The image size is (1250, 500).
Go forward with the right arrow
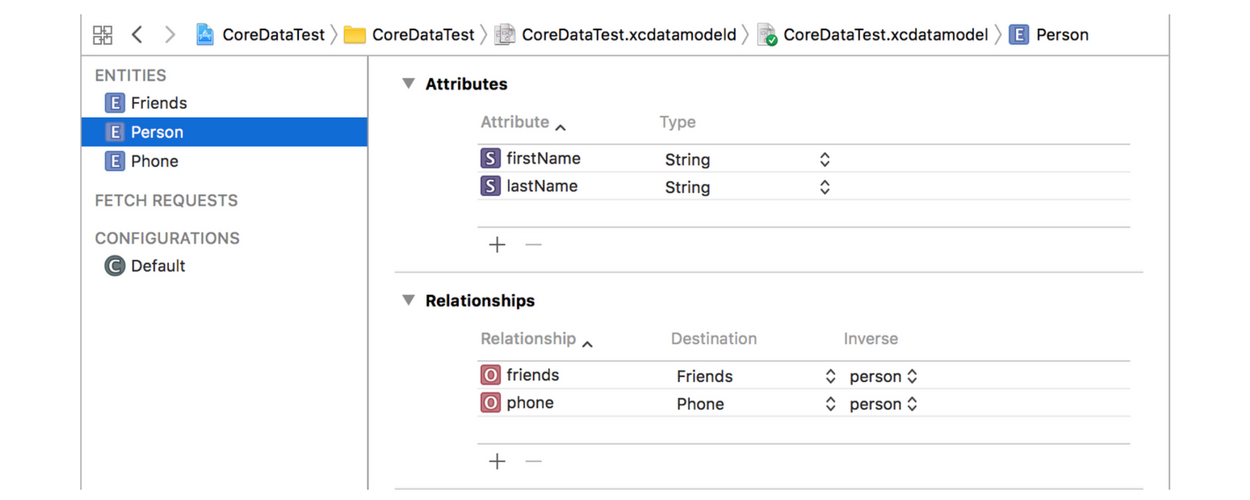[170, 35]
